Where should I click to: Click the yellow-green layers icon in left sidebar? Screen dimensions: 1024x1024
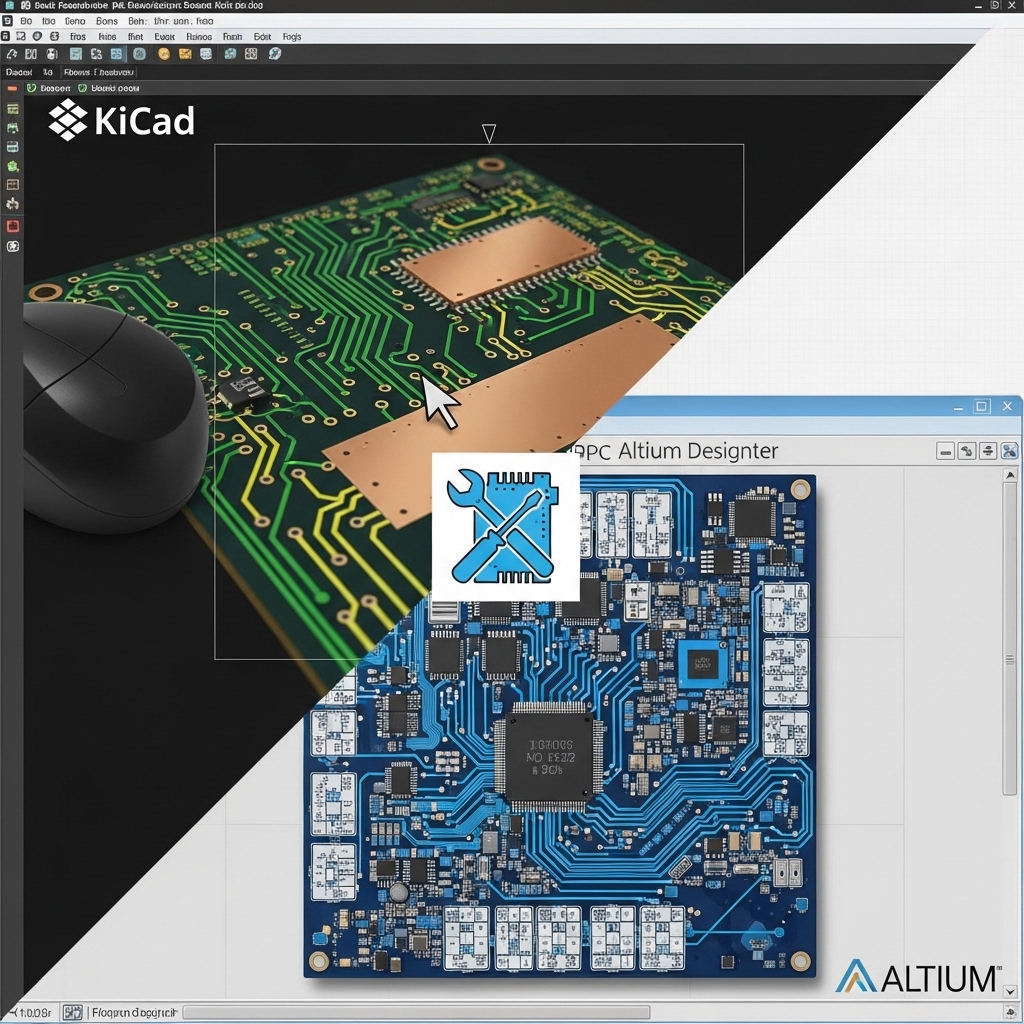12,109
